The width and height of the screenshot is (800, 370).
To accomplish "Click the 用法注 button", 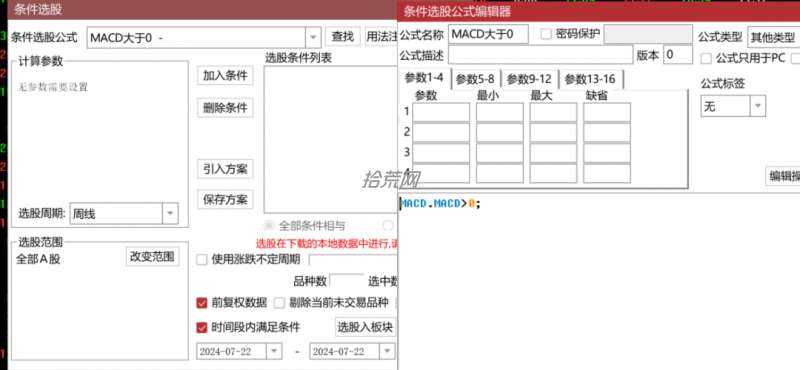I will pos(381,37).
